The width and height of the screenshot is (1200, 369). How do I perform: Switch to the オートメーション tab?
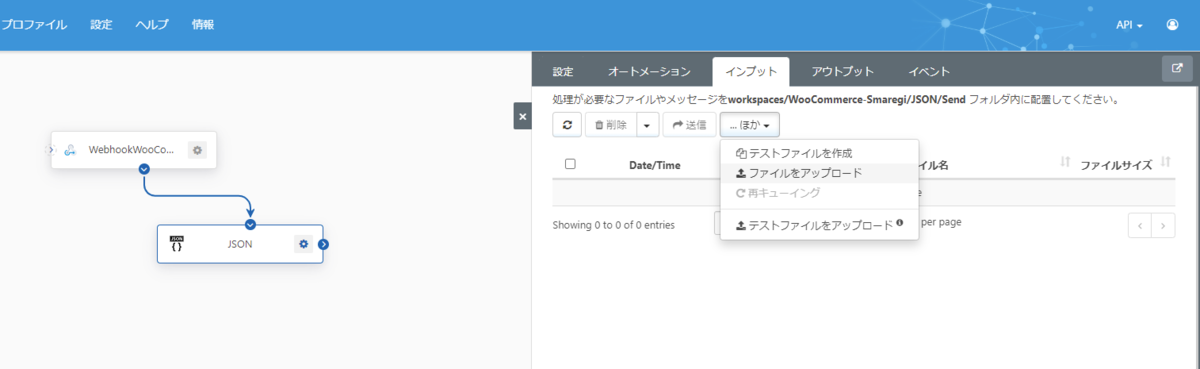pyautogui.click(x=649, y=71)
